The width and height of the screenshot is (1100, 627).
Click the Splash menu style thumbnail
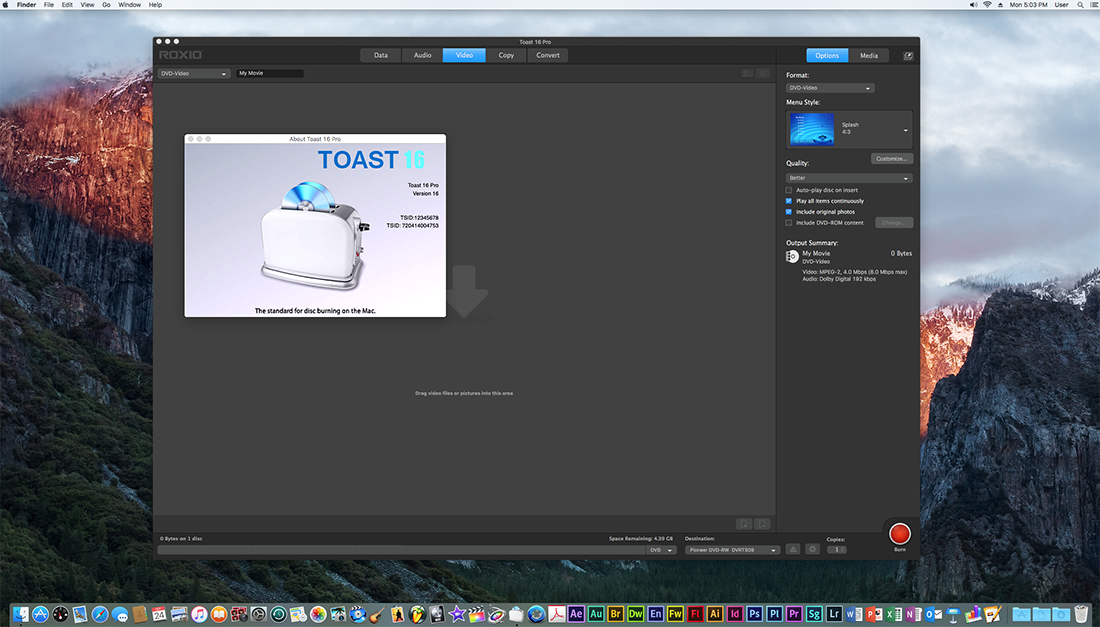(811, 130)
